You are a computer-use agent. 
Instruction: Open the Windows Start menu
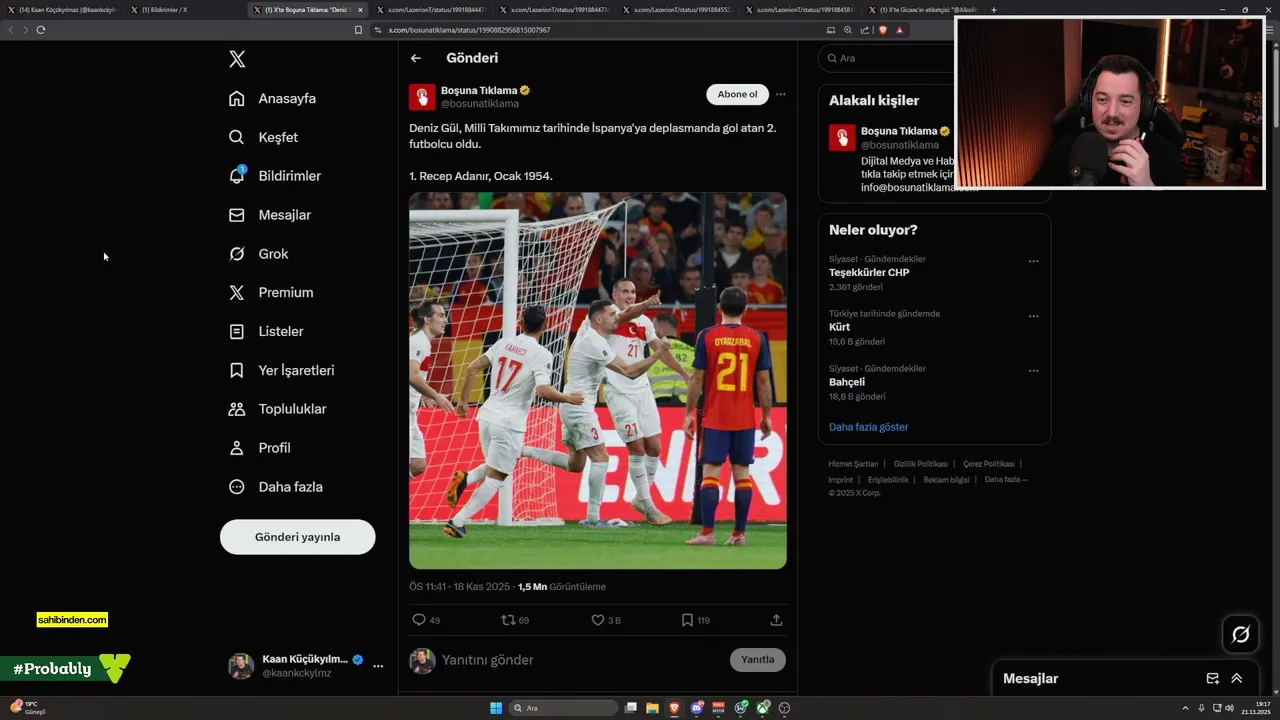(496, 708)
